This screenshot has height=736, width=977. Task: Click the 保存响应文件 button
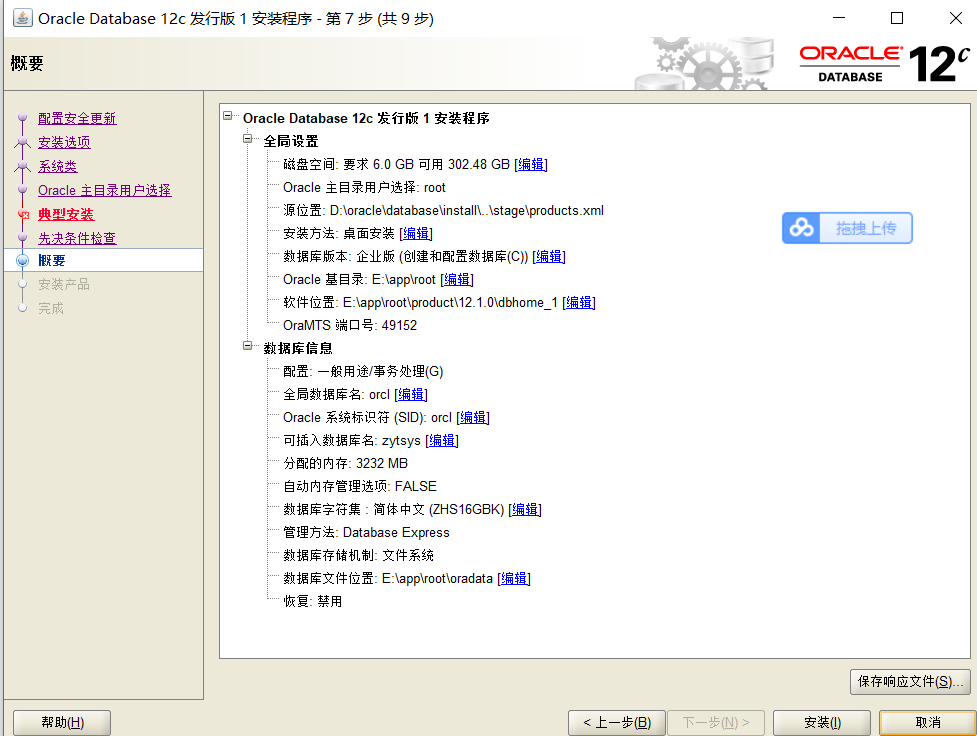(x=910, y=682)
